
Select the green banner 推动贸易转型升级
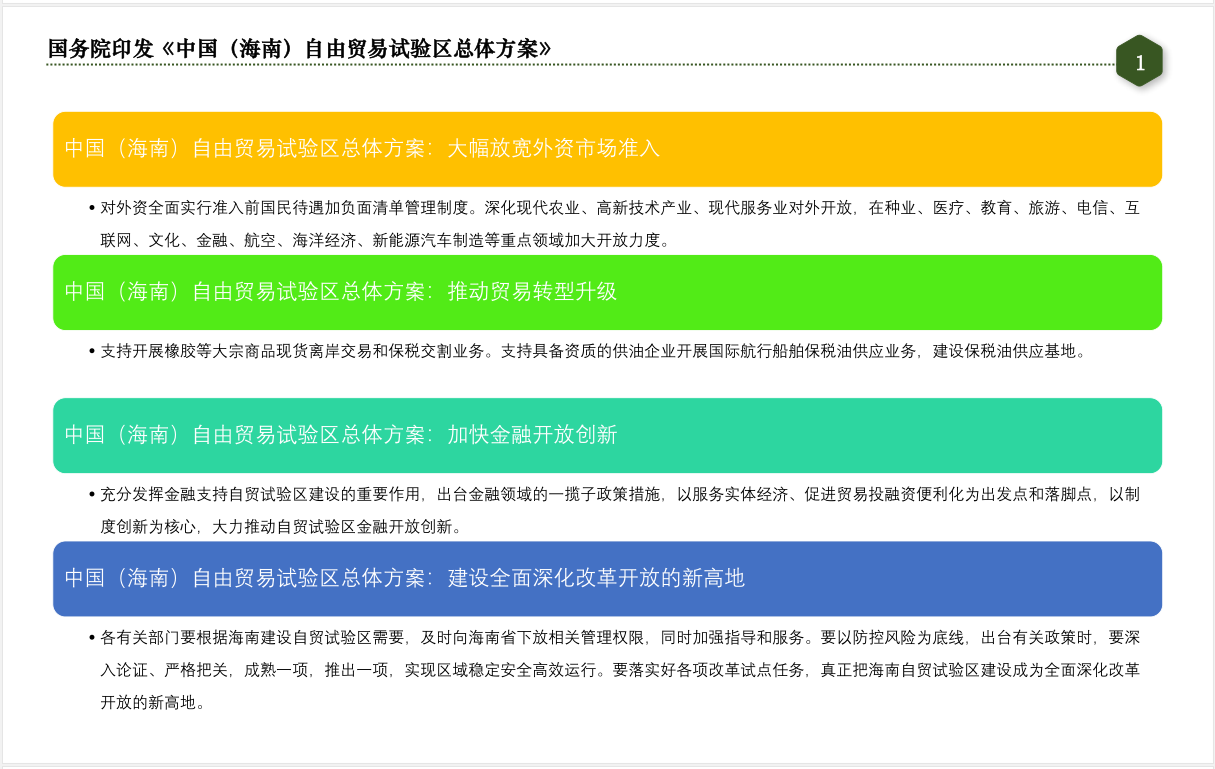point(607,292)
